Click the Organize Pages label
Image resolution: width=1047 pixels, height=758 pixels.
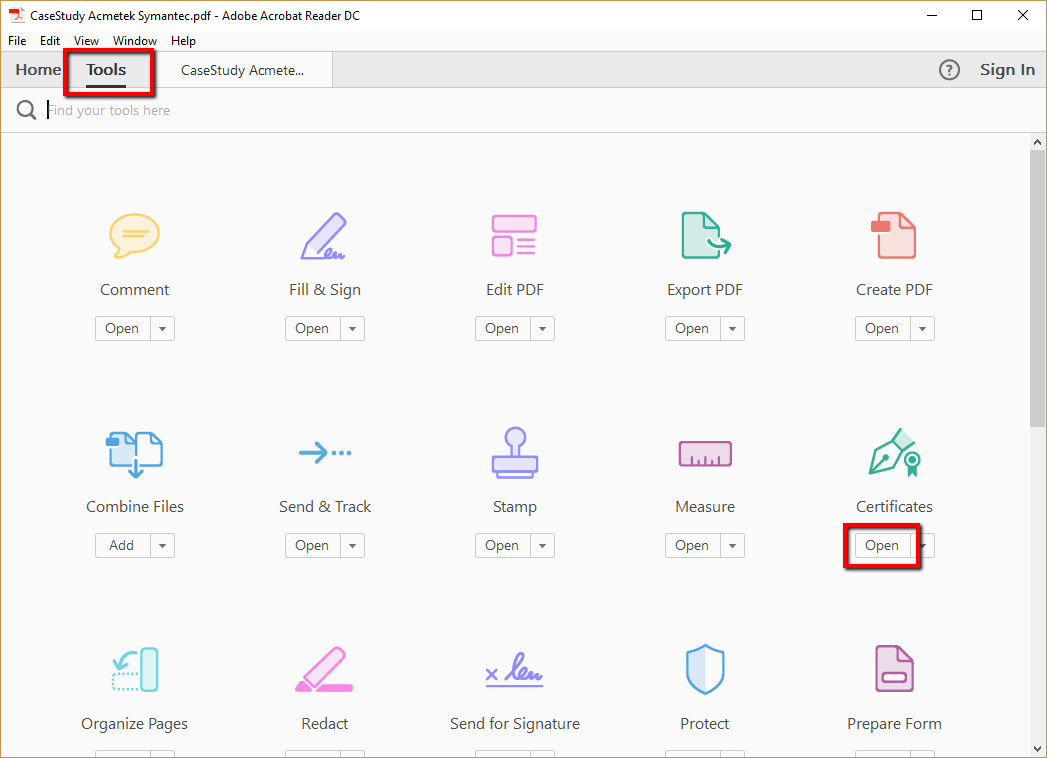pyautogui.click(x=134, y=724)
